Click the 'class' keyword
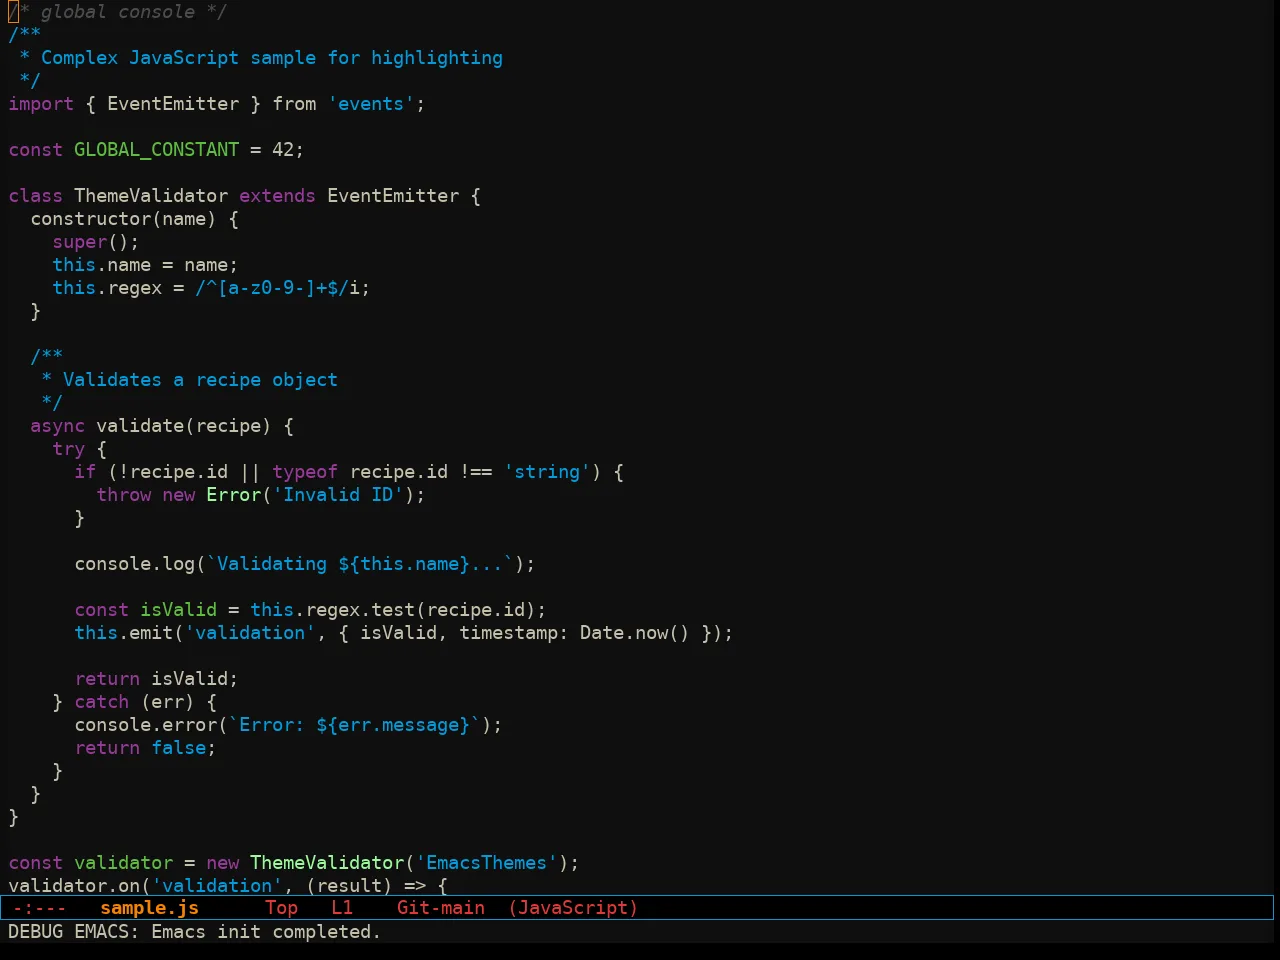 35,196
